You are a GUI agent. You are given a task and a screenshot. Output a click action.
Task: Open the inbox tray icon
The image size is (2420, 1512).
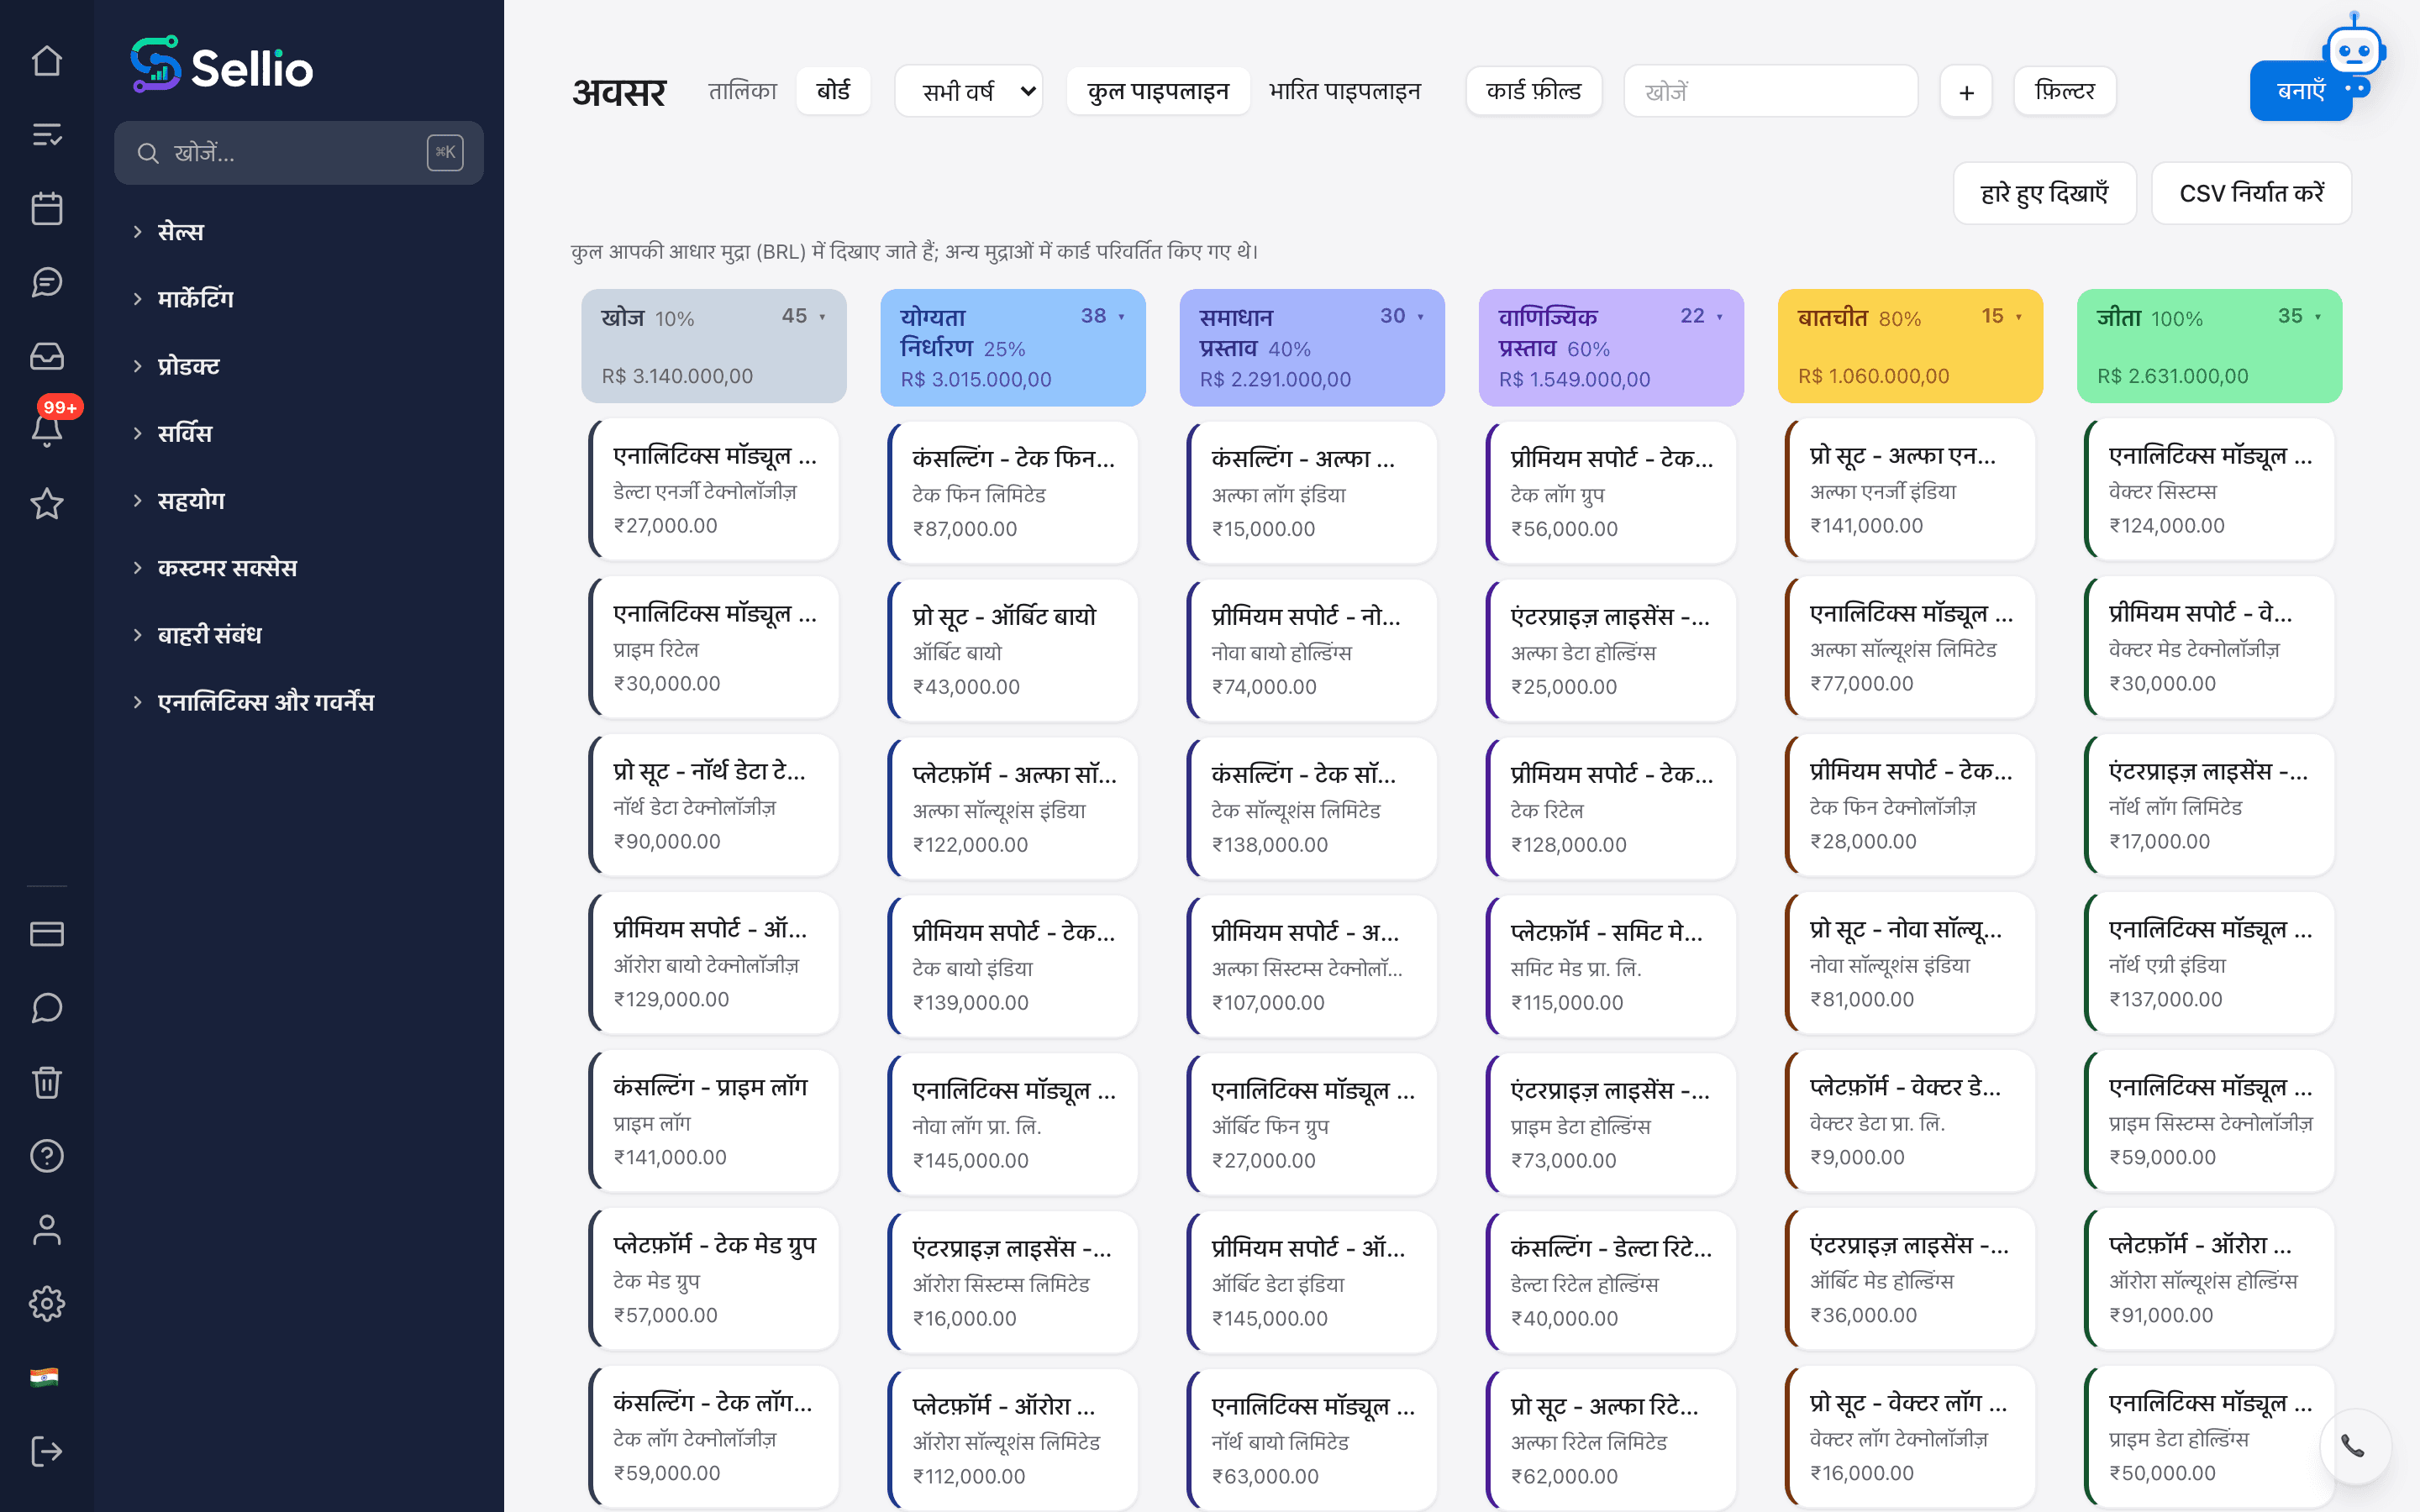(x=47, y=356)
